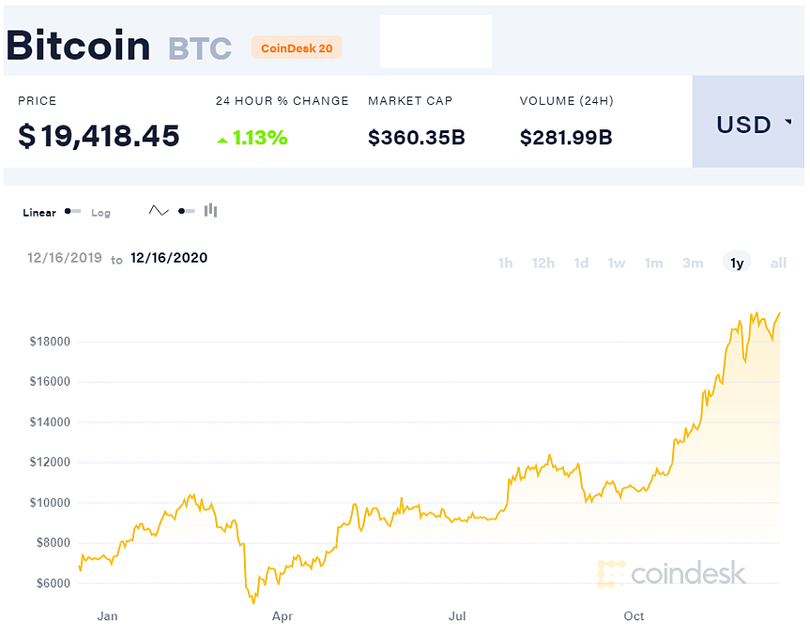Click the CoinDesk 20 badge

296,47
